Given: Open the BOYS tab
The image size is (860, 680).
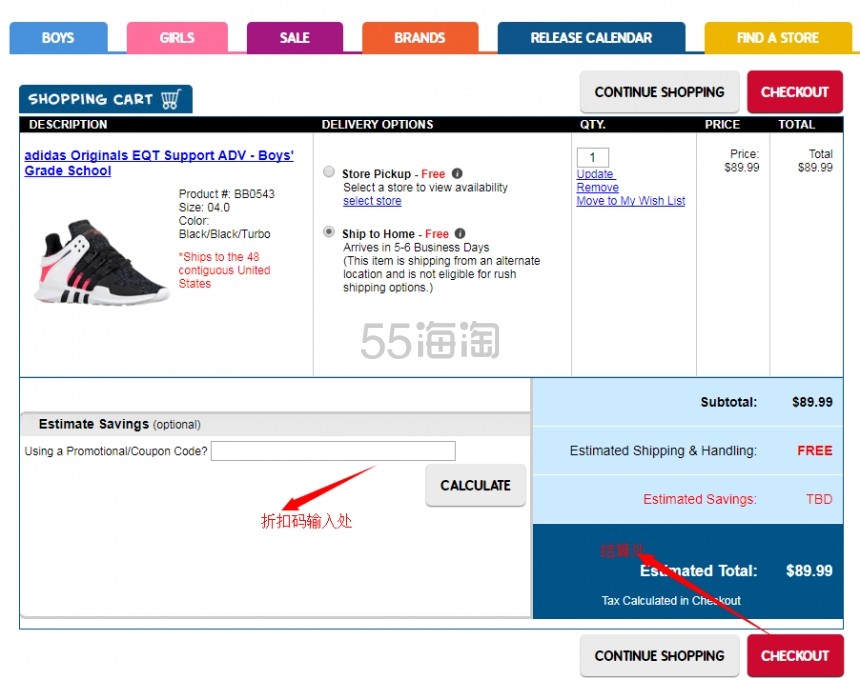Looking at the screenshot, I should [x=58, y=38].
